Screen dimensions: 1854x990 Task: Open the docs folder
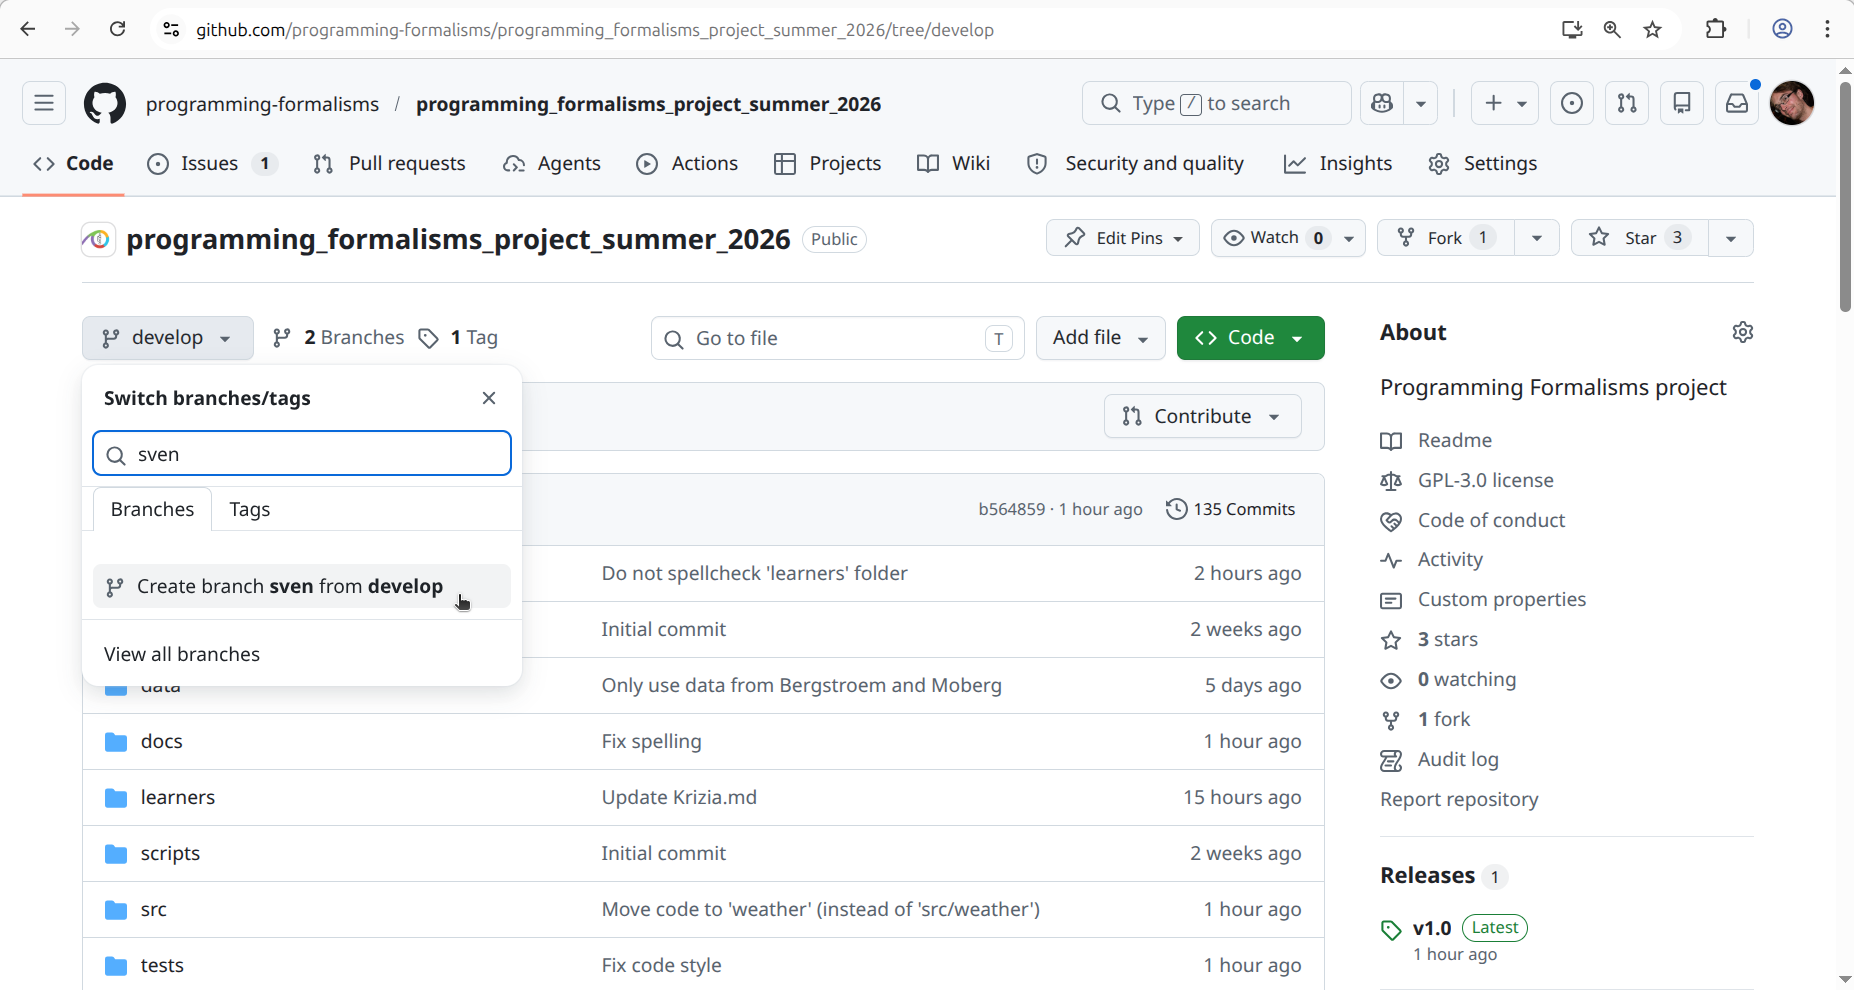162,741
